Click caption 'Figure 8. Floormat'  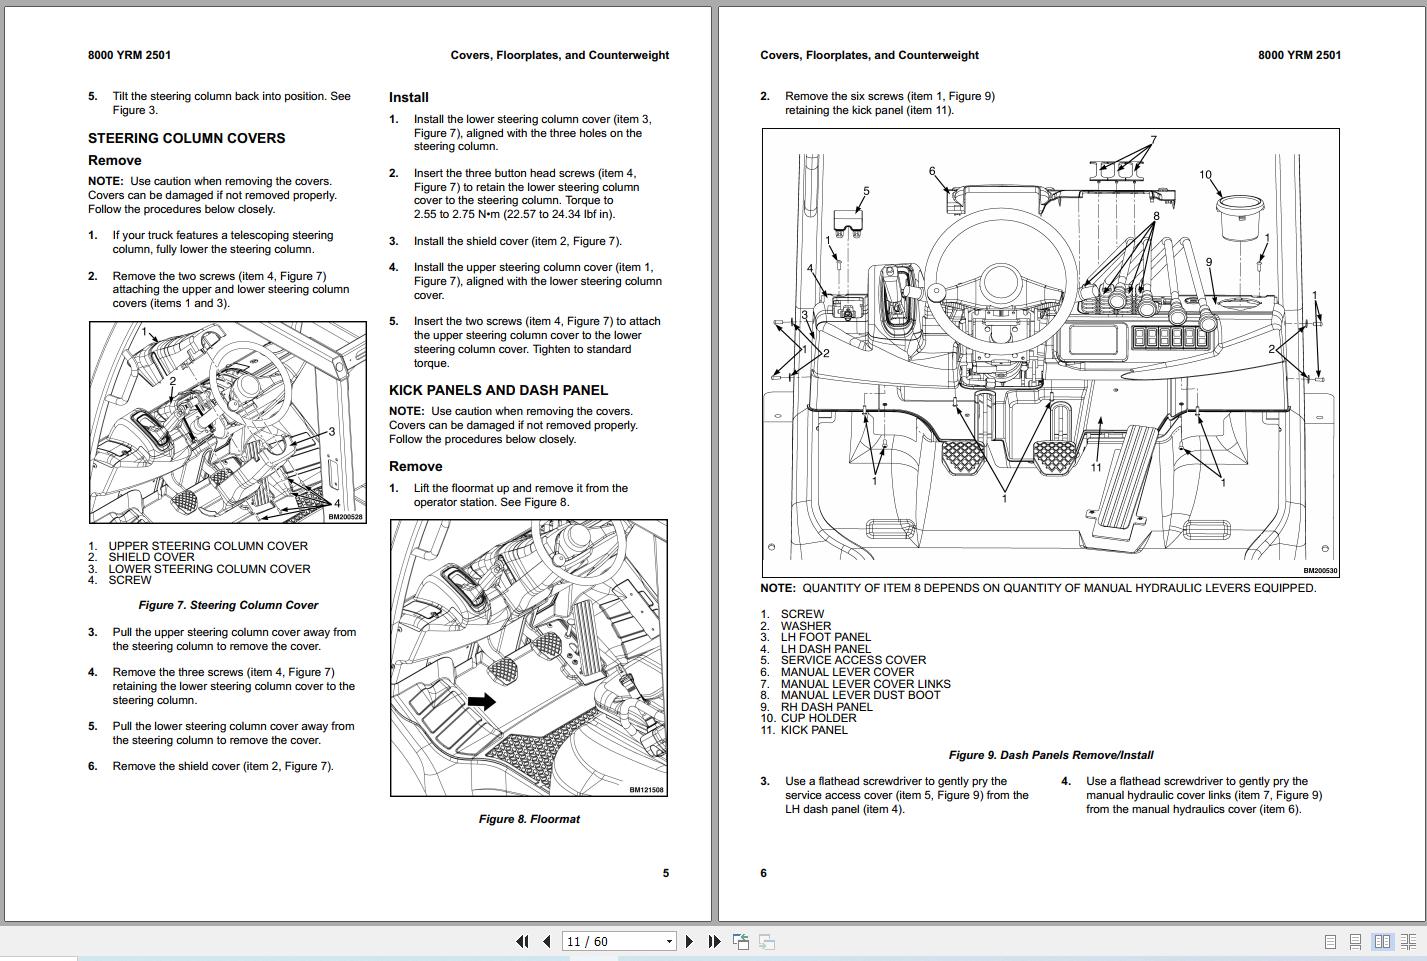coord(529,819)
